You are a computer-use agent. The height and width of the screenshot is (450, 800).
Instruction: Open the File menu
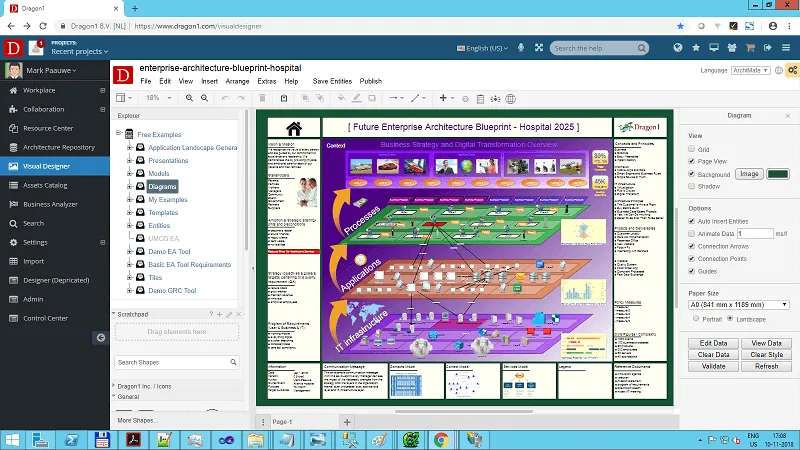[x=146, y=81]
